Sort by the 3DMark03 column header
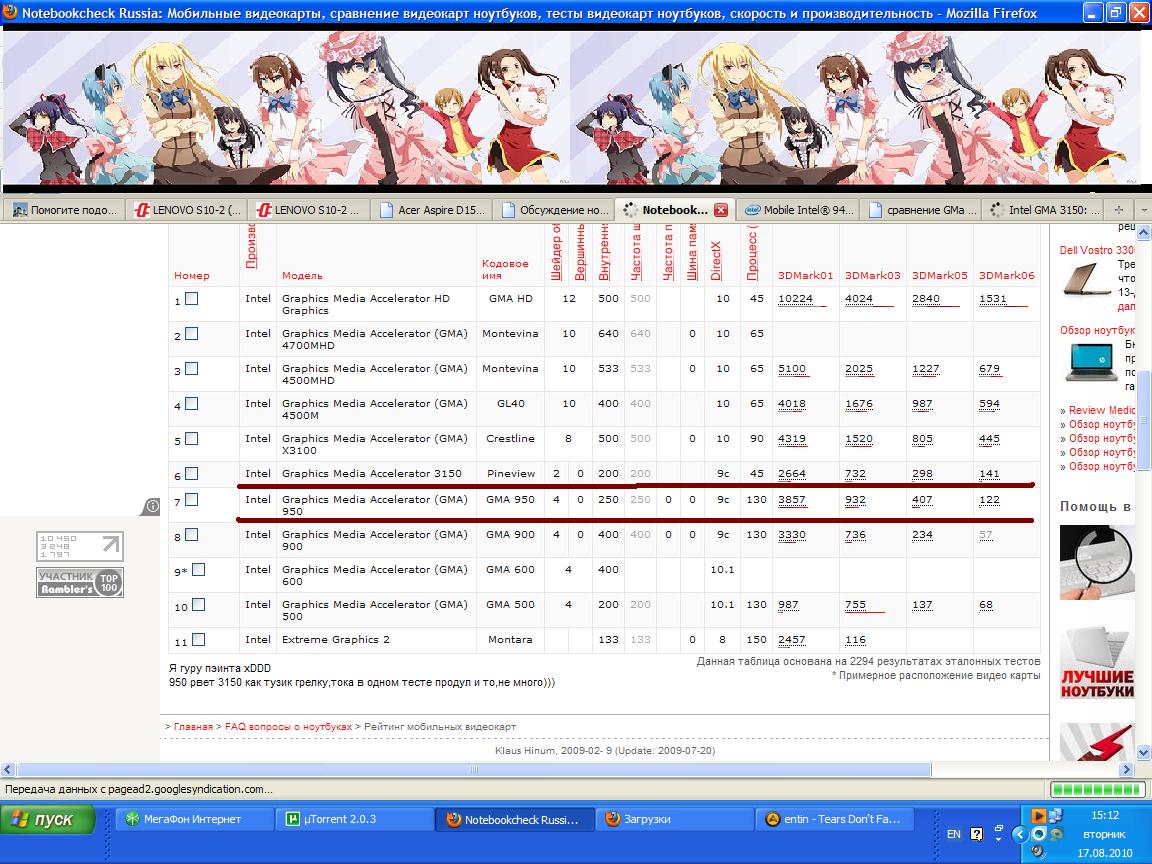This screenshot has width=1152, height=864. [872, 276]
